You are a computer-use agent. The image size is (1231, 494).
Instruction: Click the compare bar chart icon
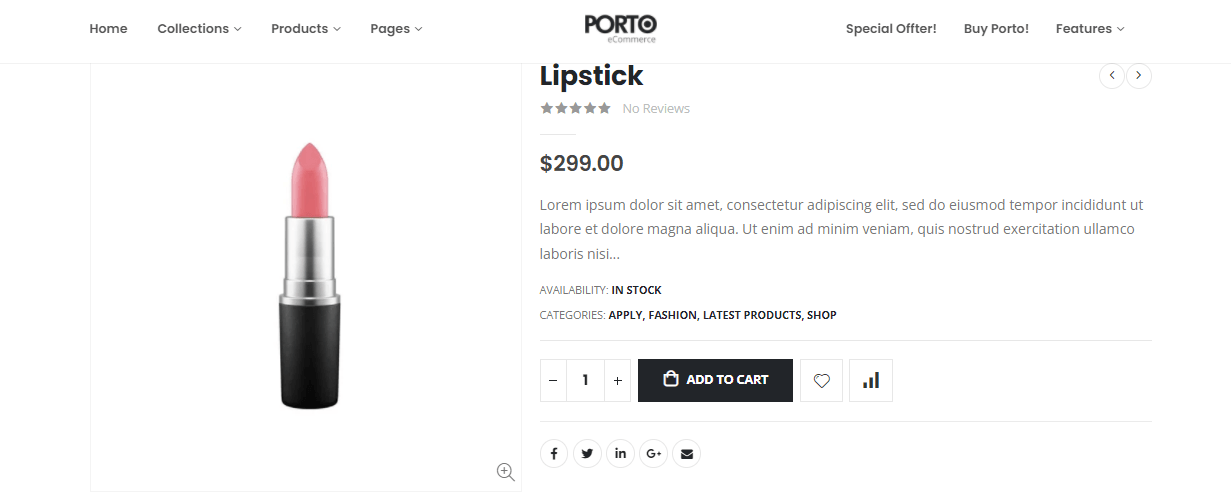click(x=871, y=380)
